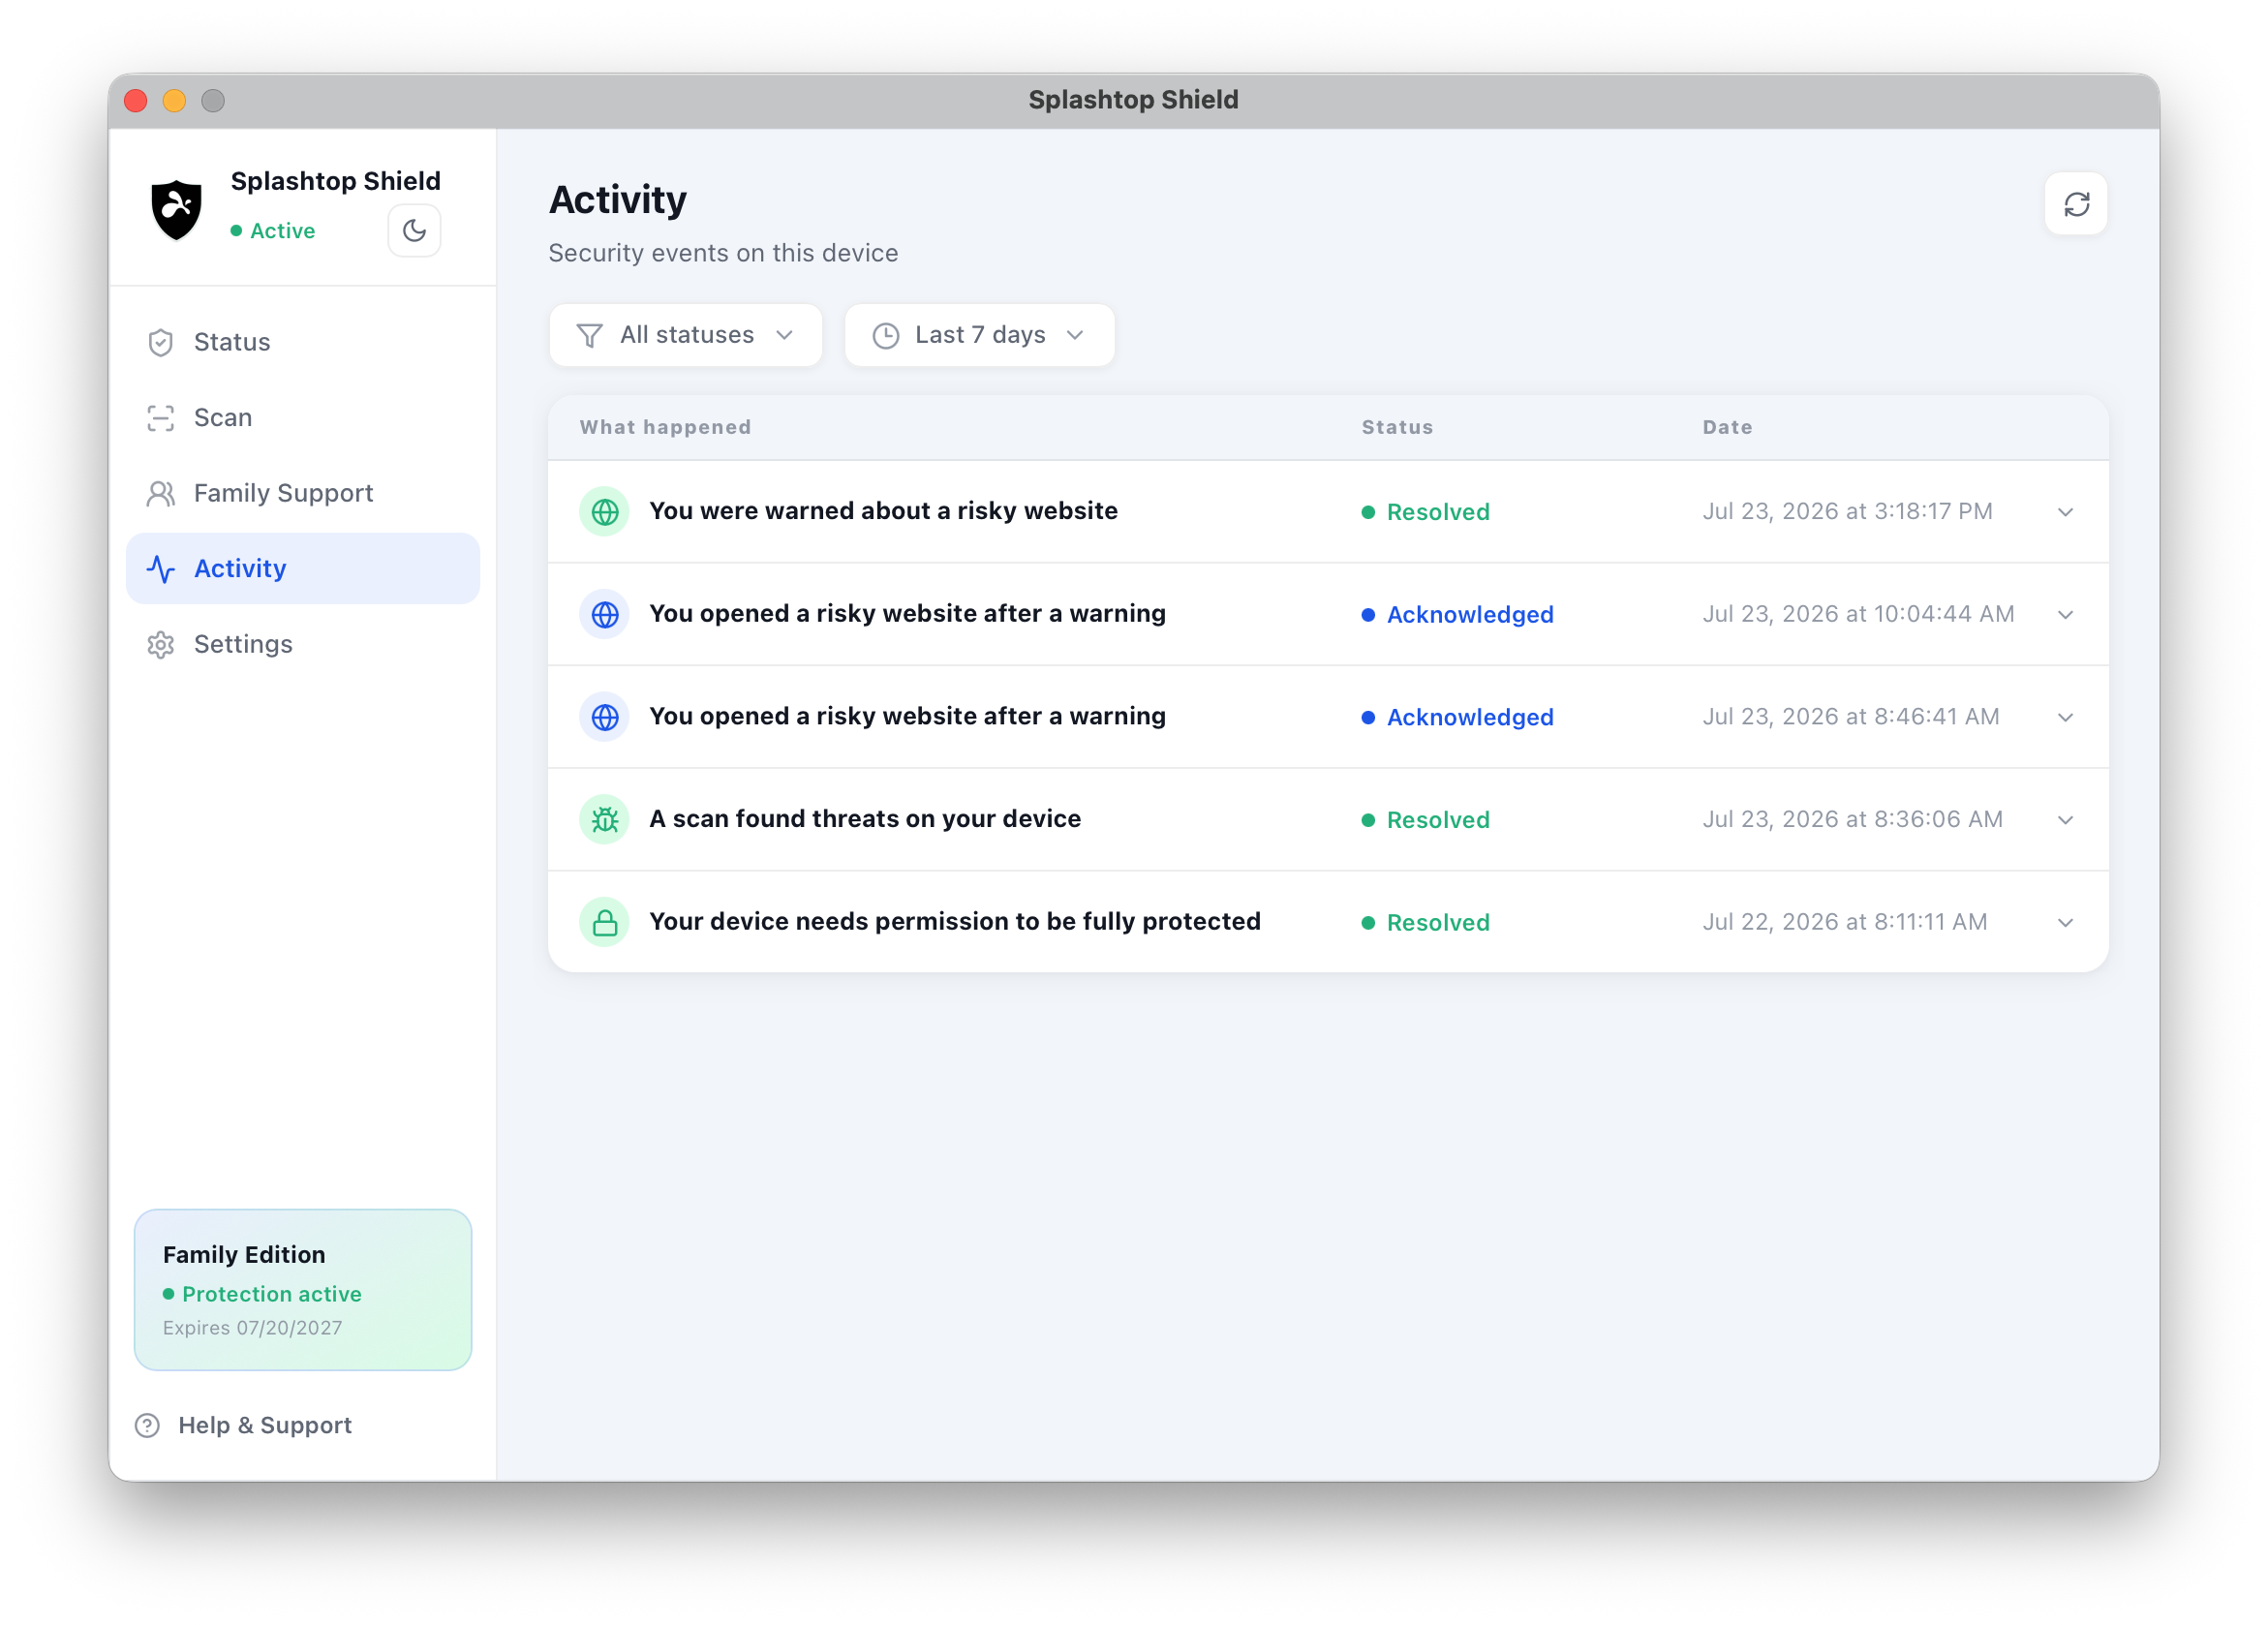Click Acknowledged status on the 8:46:41 AM row
The height and width of the screenshot is (1625, 2268).
(1458, 717)
